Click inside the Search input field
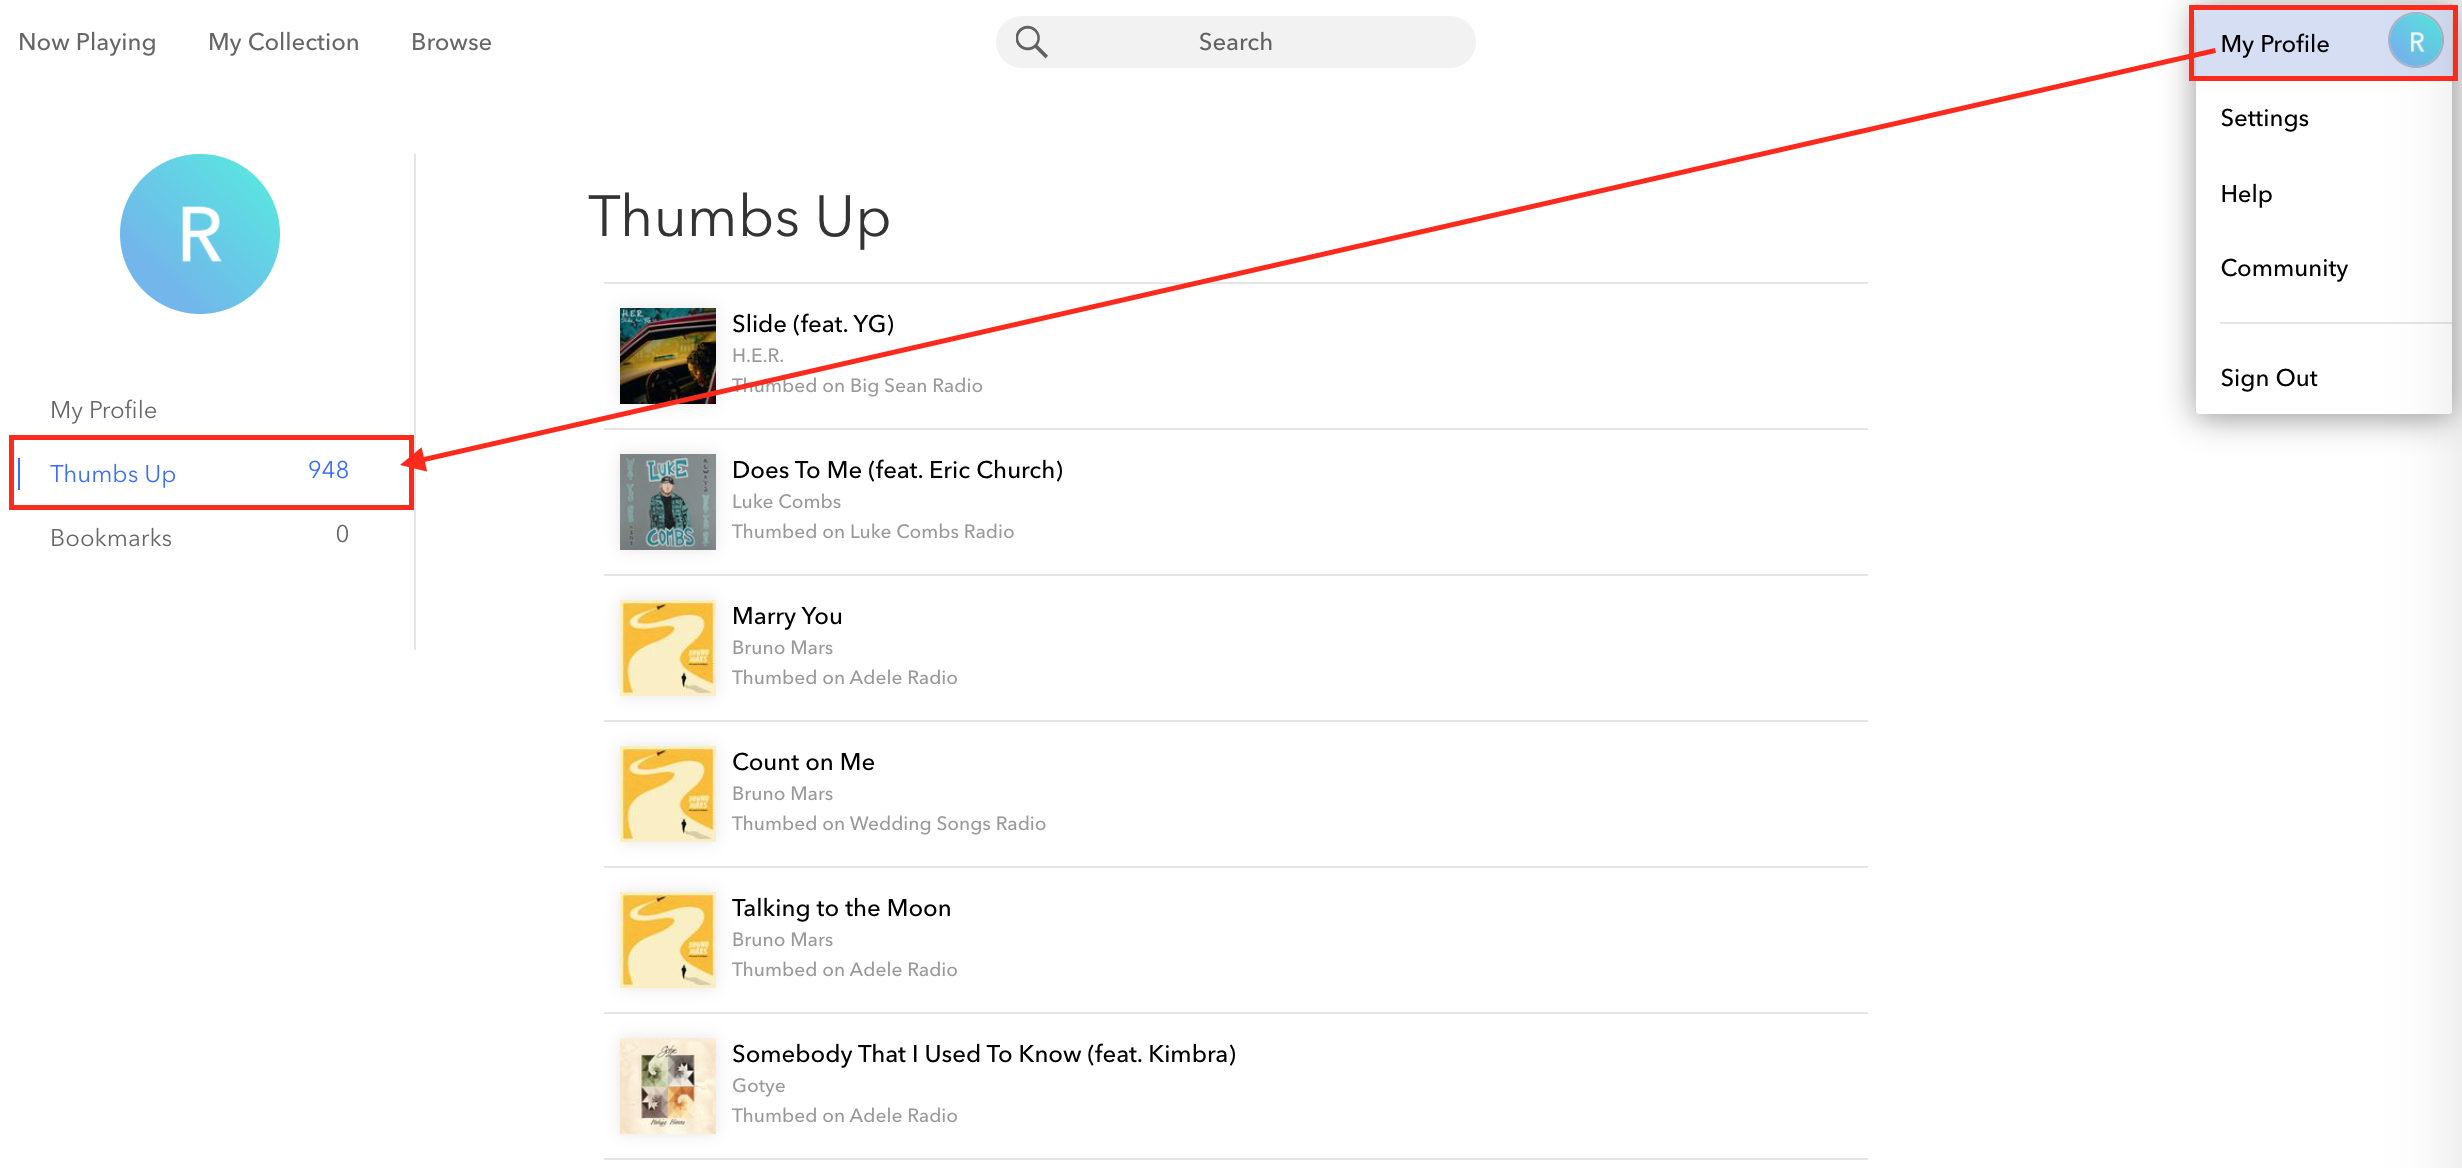This screenshot has width=2462, height=1168. [1235, 41]
